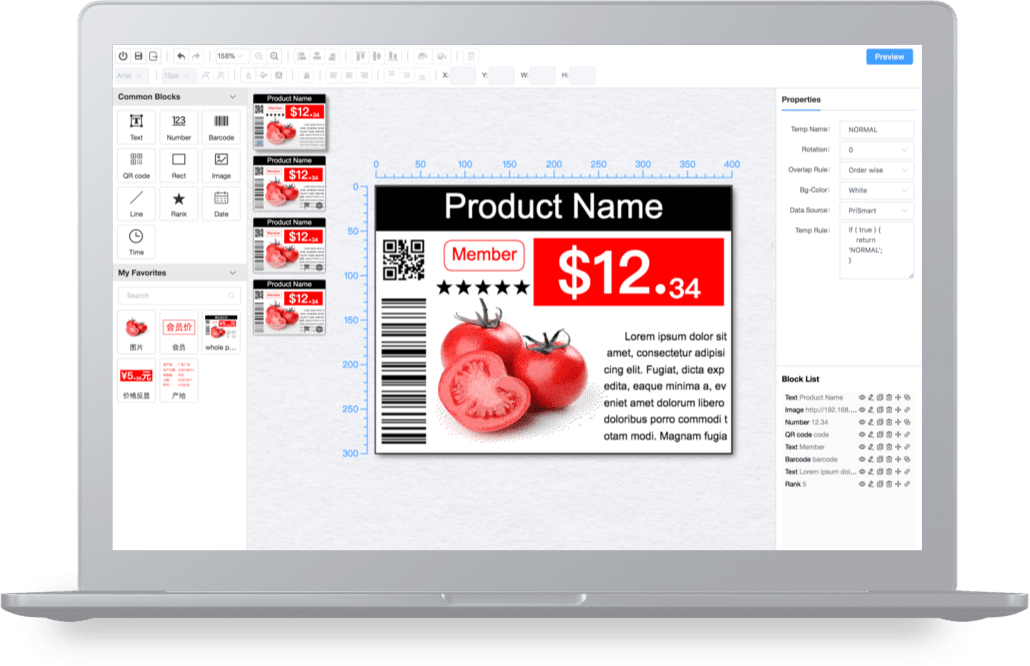This screenshot has height=666, width=1030.
Task: Toggle visibility of the Barcode block
Action: [861, 460]
